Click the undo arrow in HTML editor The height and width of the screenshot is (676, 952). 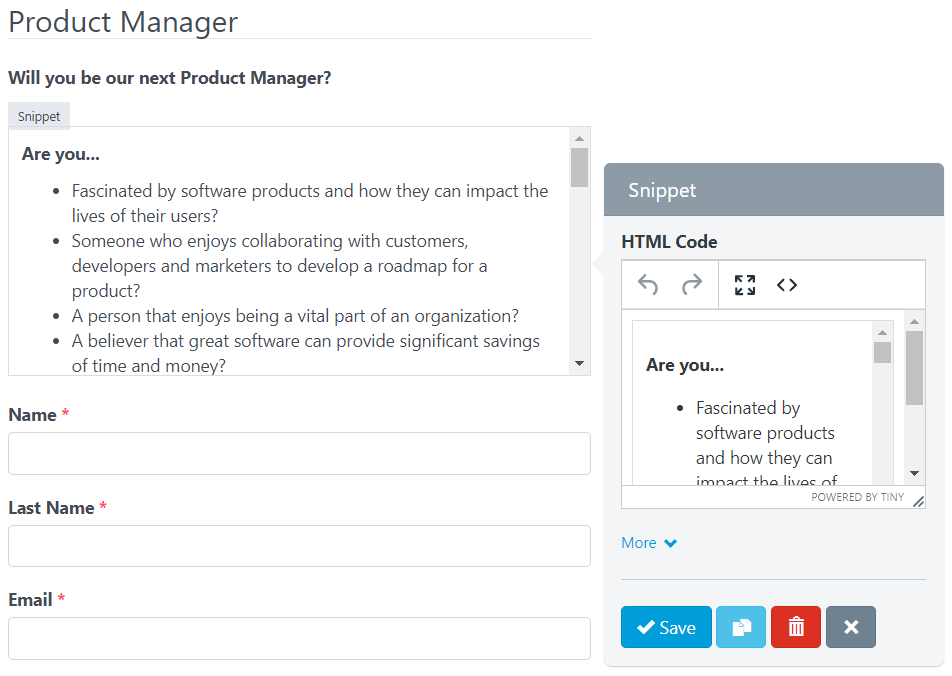click(x=648, y=285)
